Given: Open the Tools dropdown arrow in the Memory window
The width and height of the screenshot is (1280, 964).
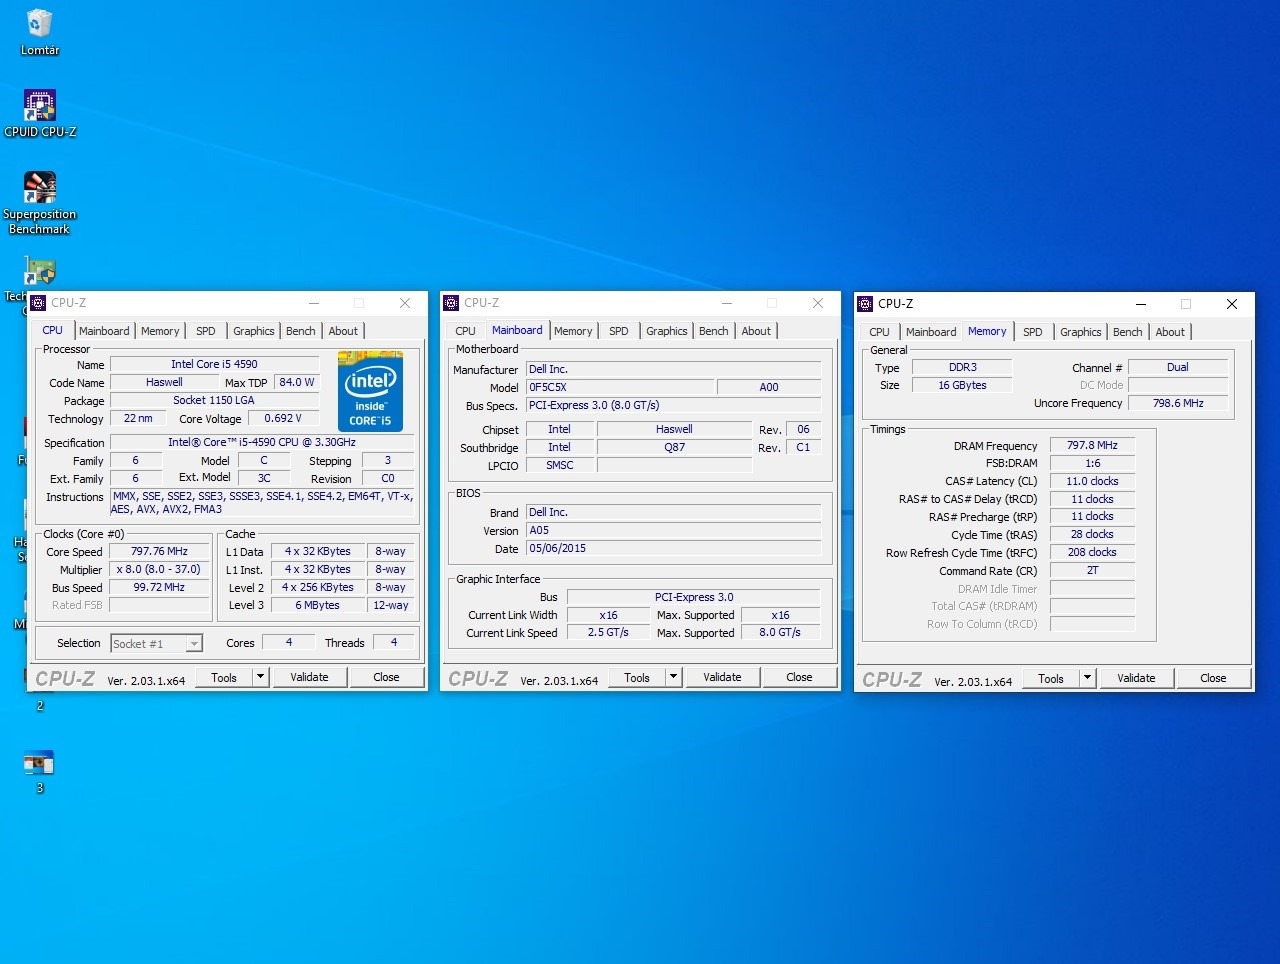Looking at the screenshot, I should [x=1087, y=678].
